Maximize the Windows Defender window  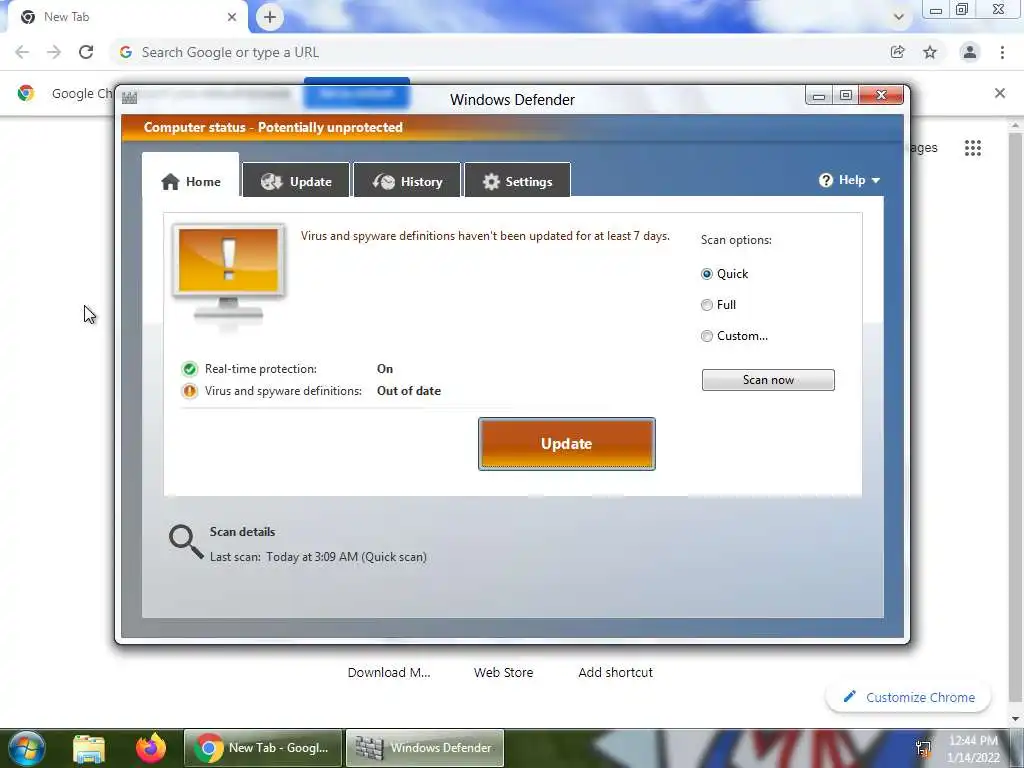click(x=846, y=95)
